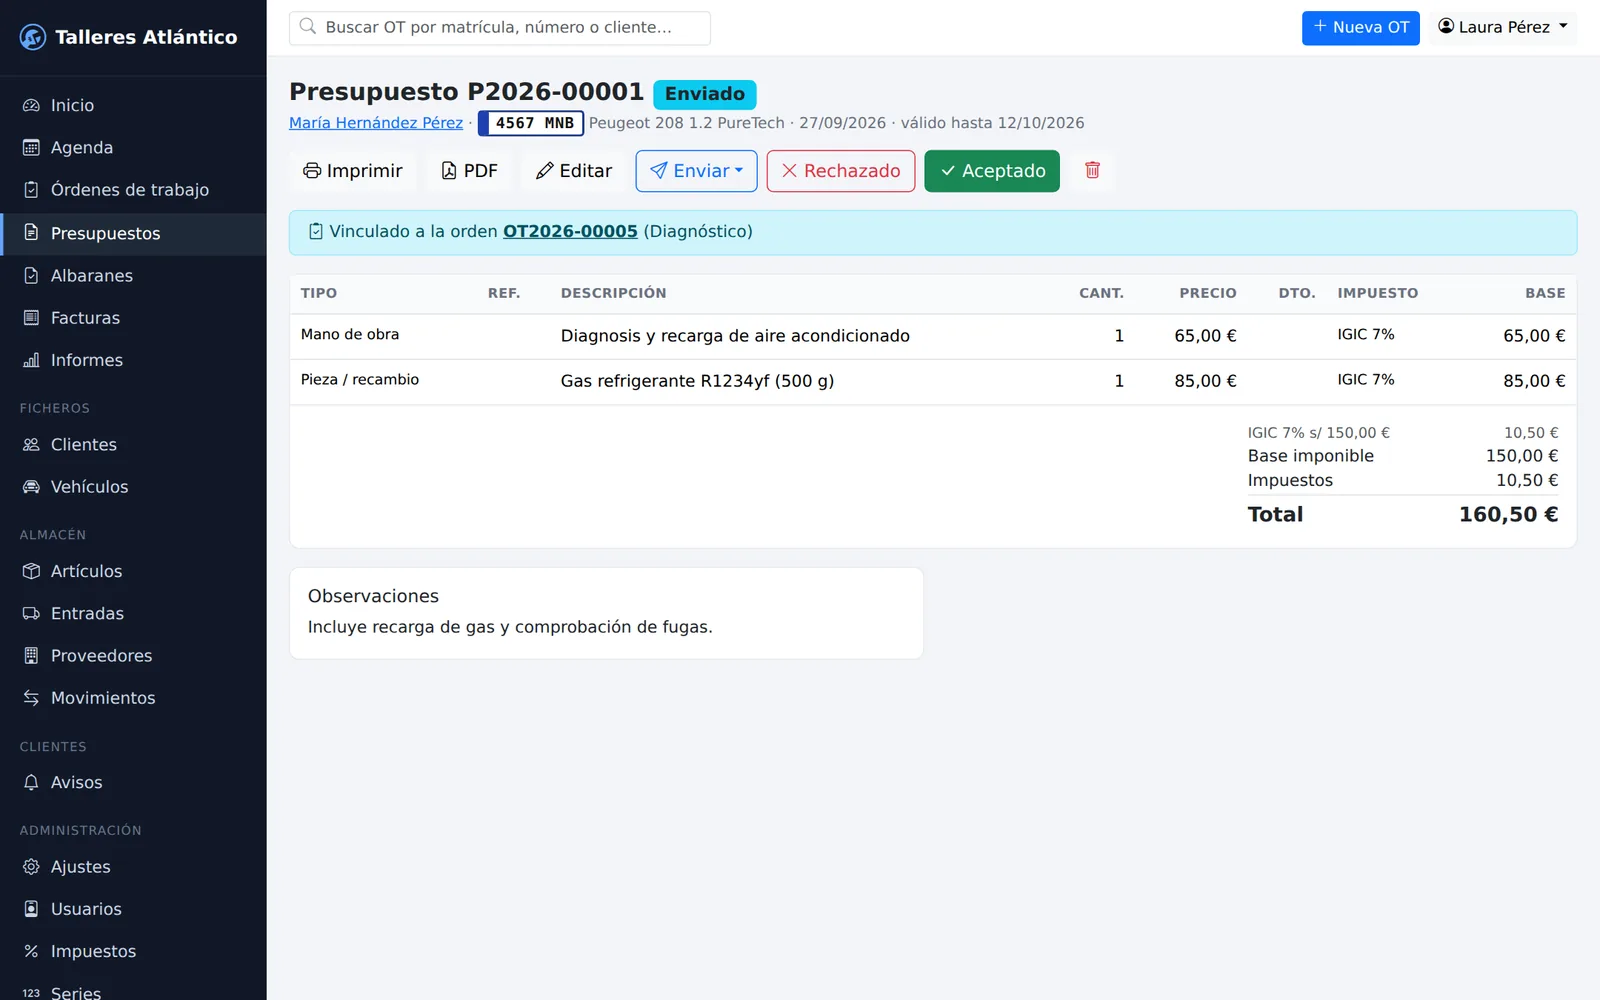Screen dimensions: 1600x1000
Task: Open customer María Hernández Pérez
Action: (x=376, y=123)
